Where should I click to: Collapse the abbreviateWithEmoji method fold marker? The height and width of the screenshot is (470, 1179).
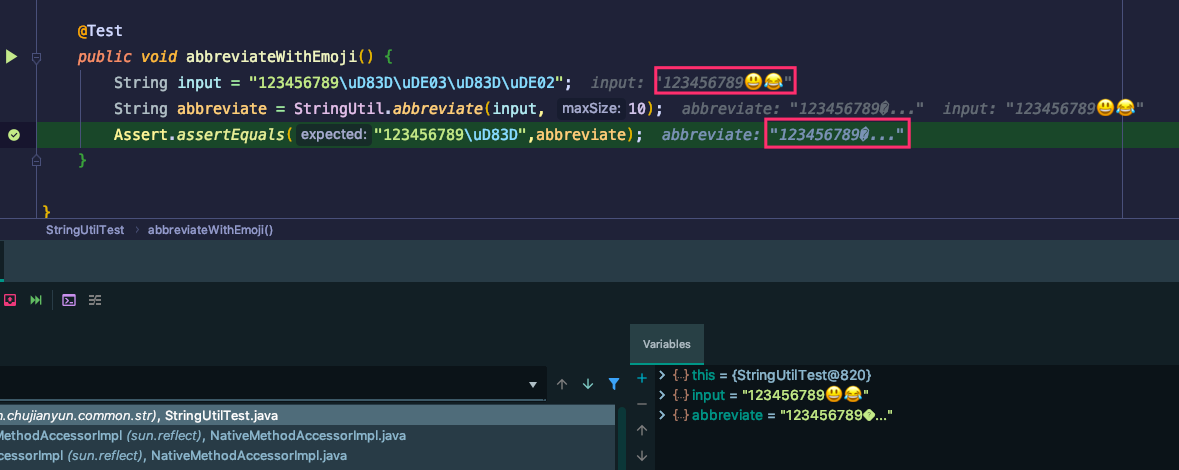point(36,57)
